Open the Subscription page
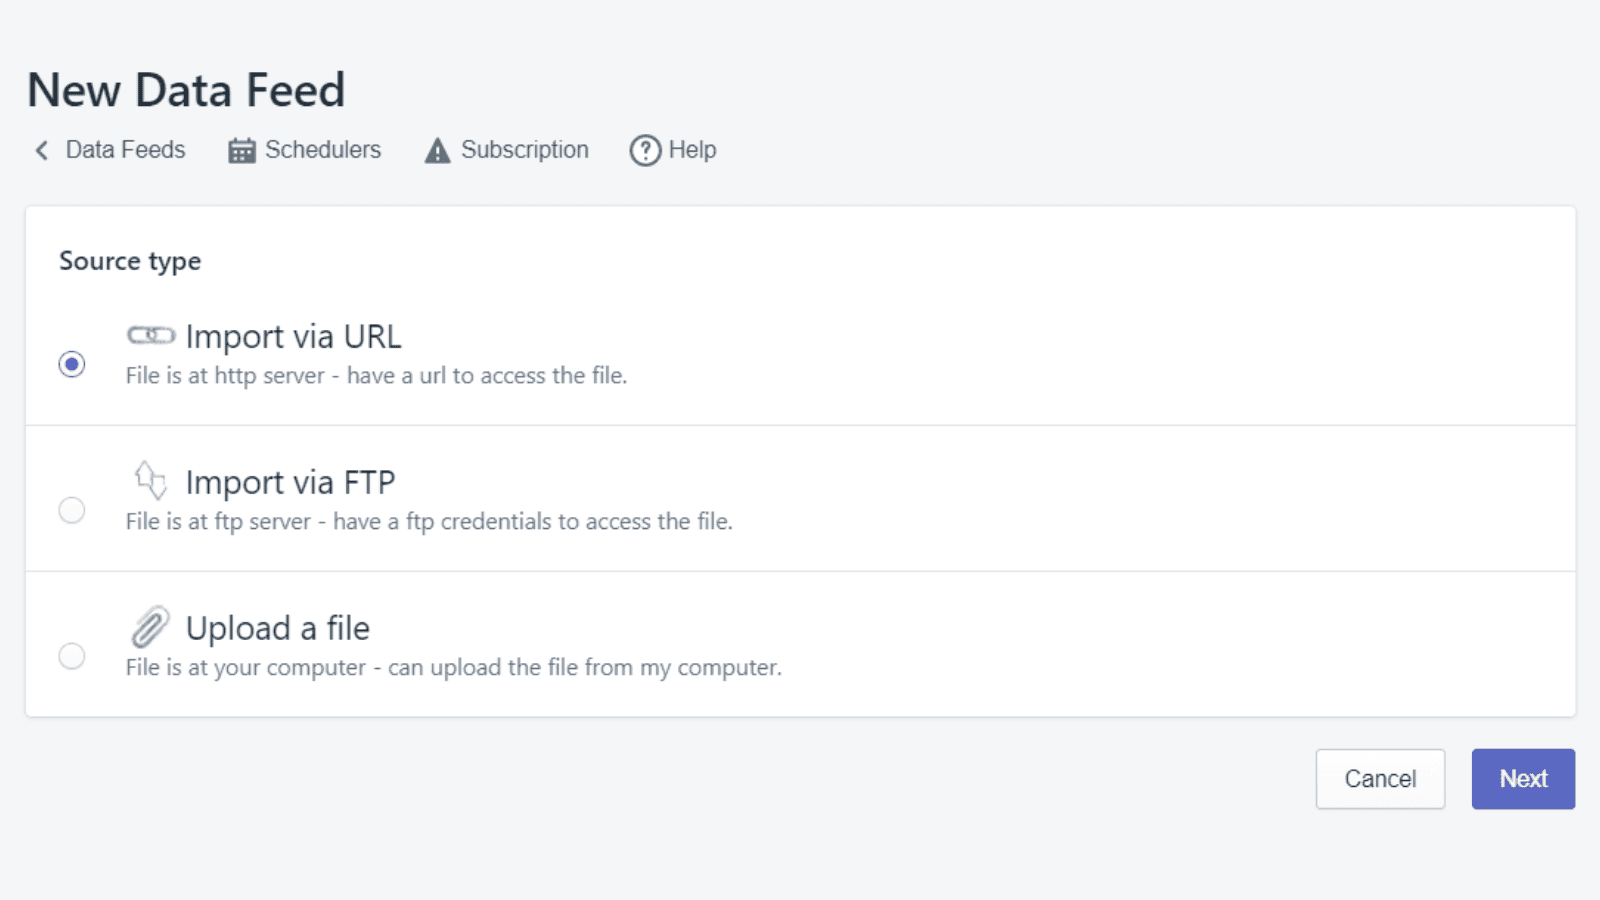This screenshot has width=1600, height=900. coord(524,150)
